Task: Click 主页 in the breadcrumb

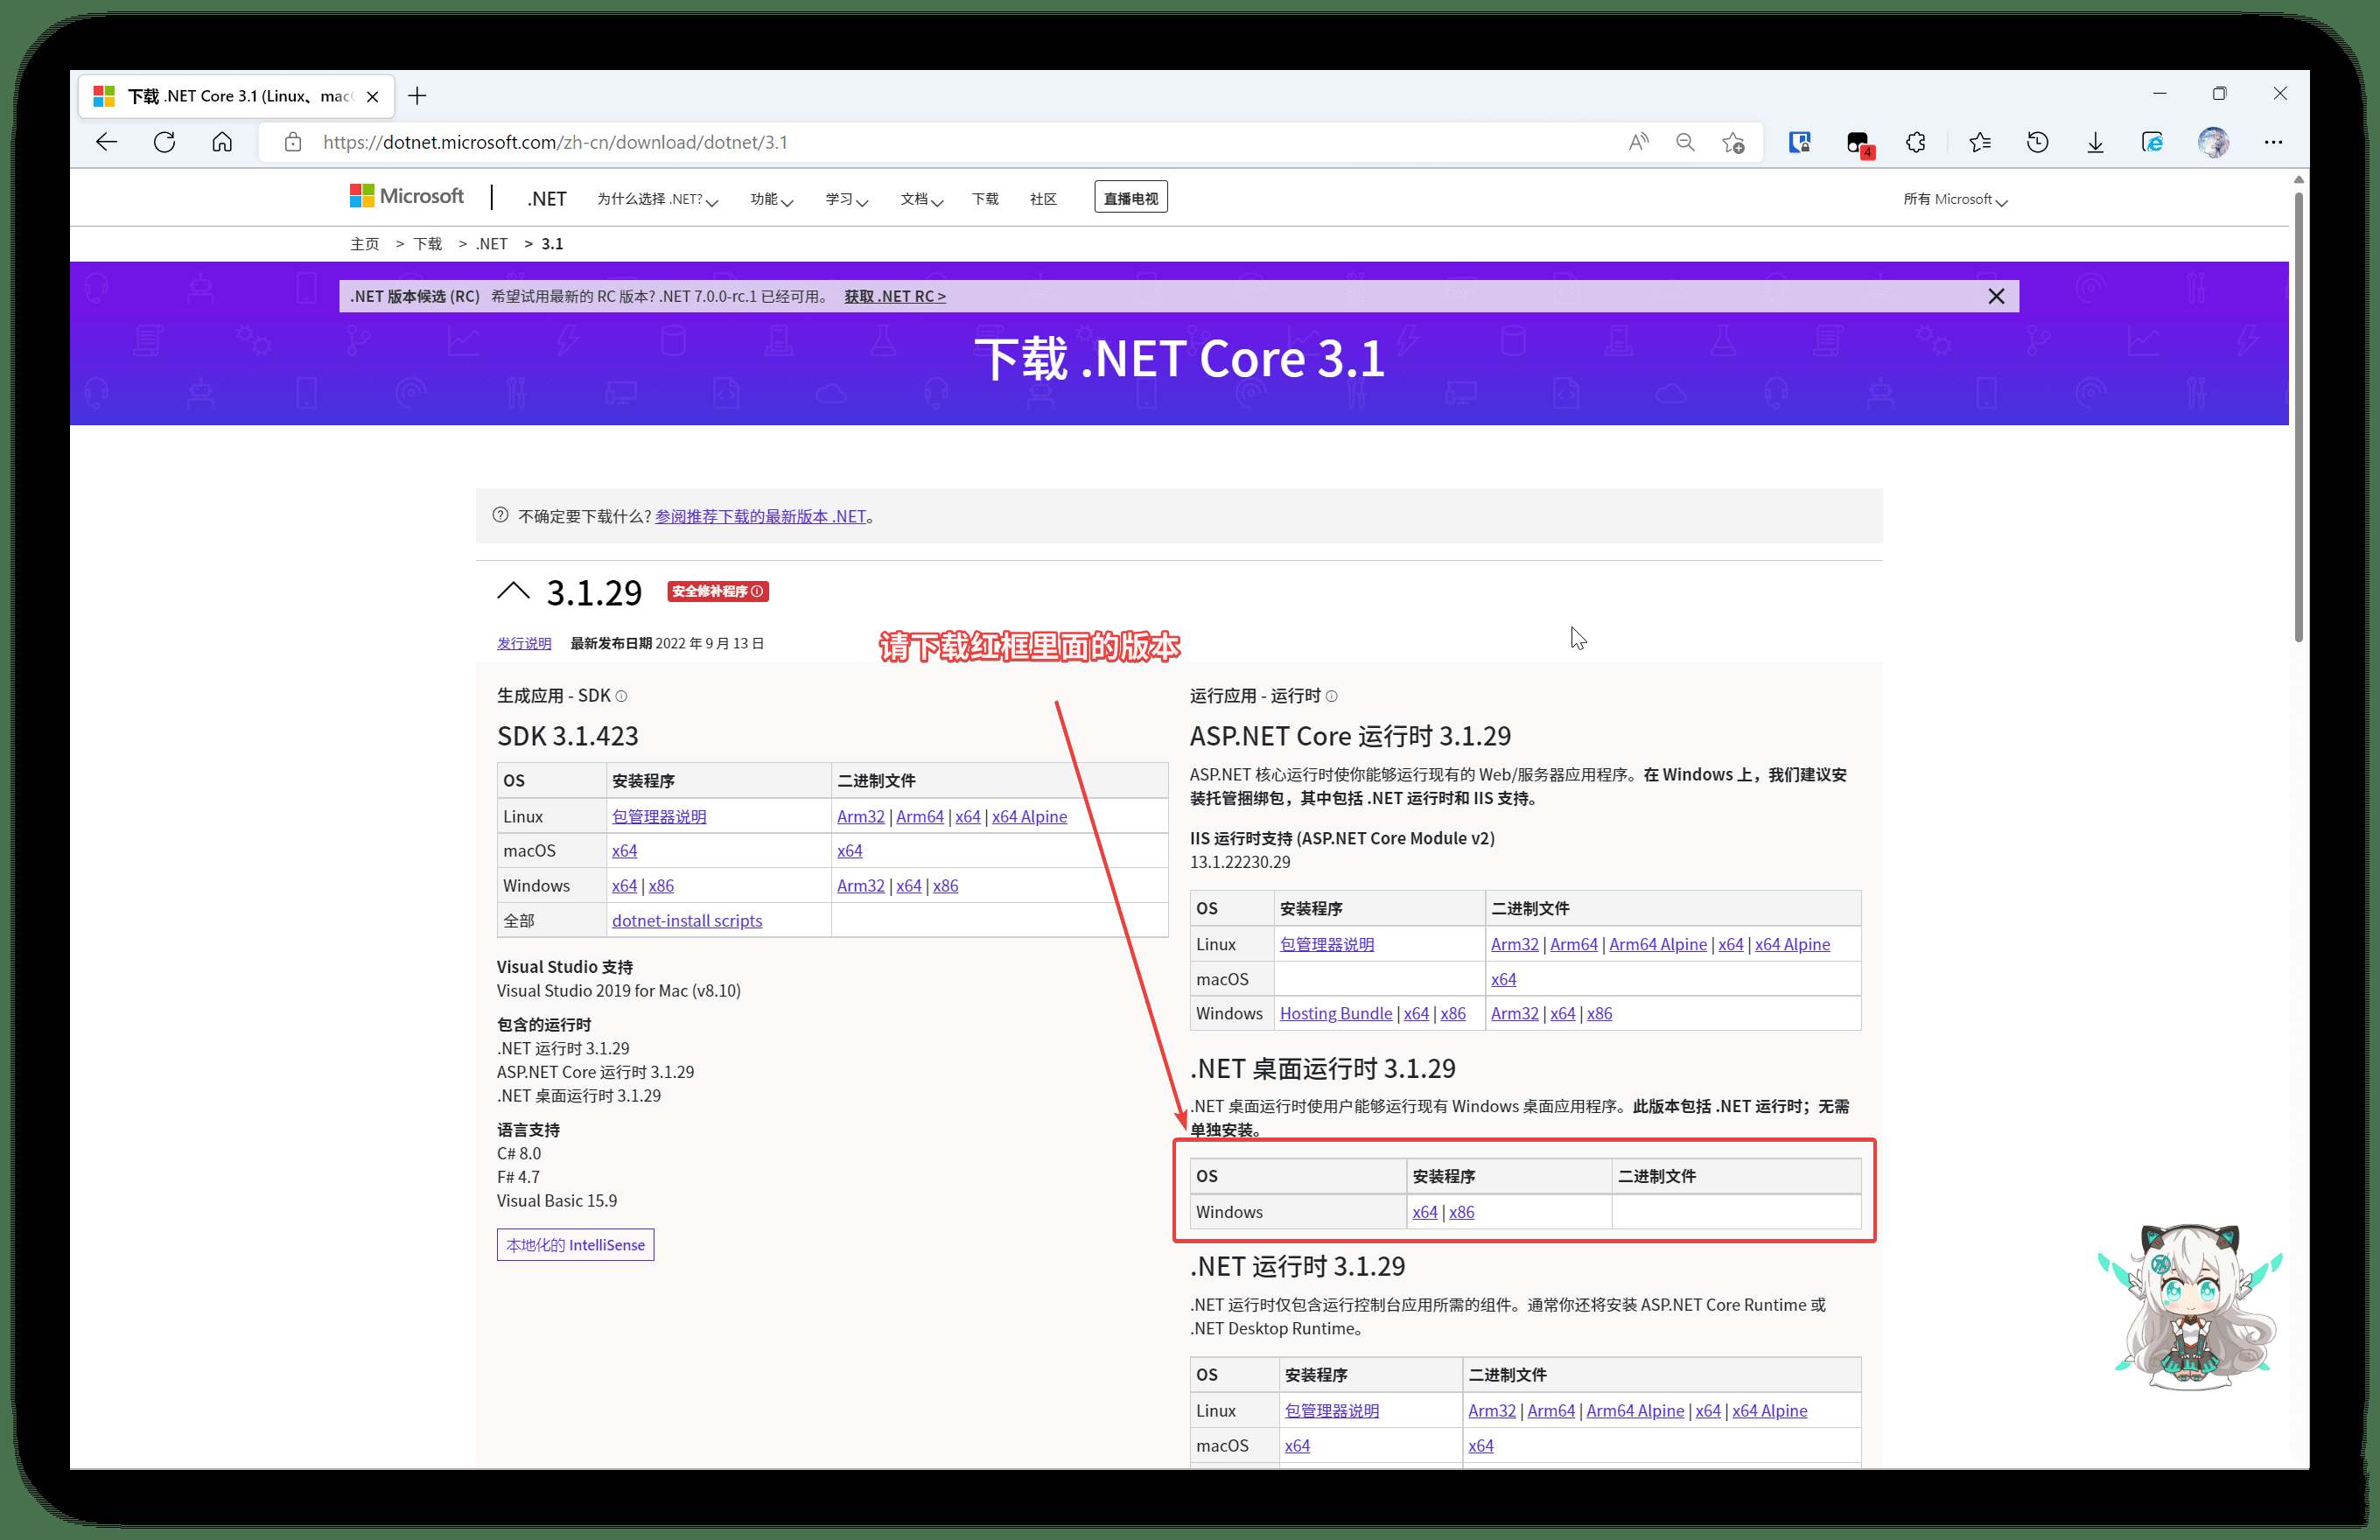Action: click(364, 244)
